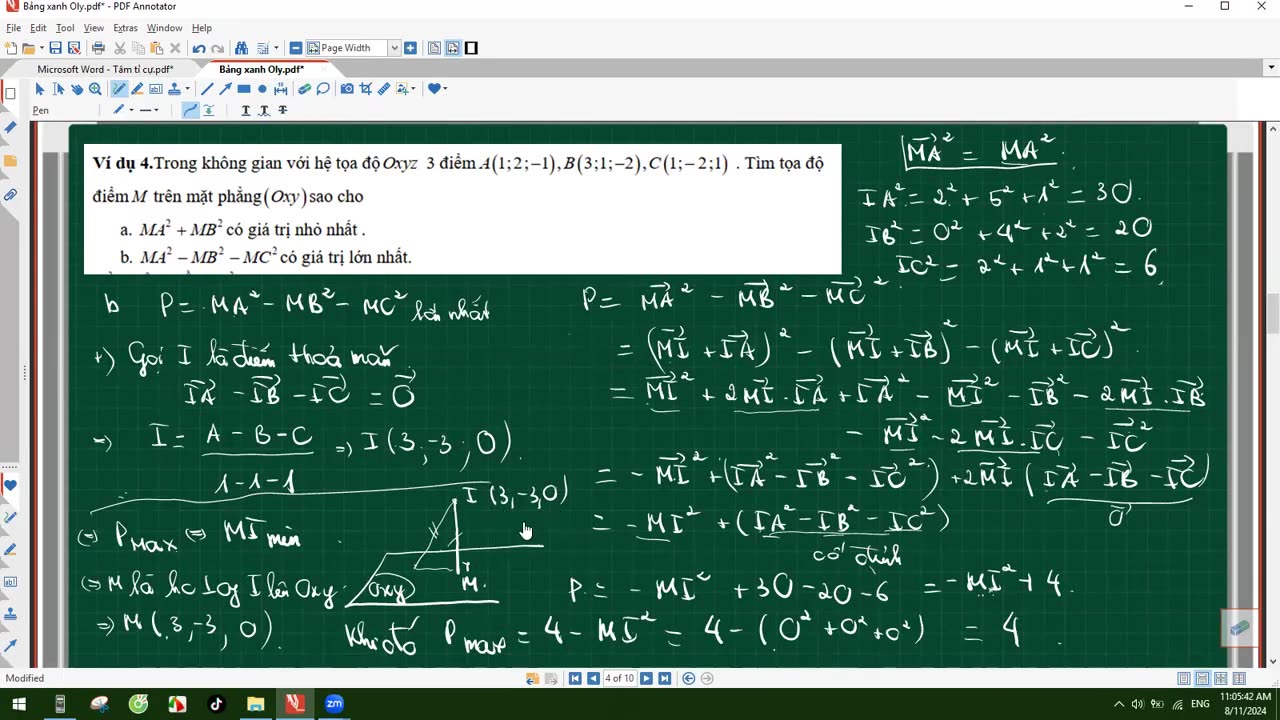Open Zoom app in the taskbar
The height and width of the screenshot is (720, 1280).
click(x=334, y=704)
